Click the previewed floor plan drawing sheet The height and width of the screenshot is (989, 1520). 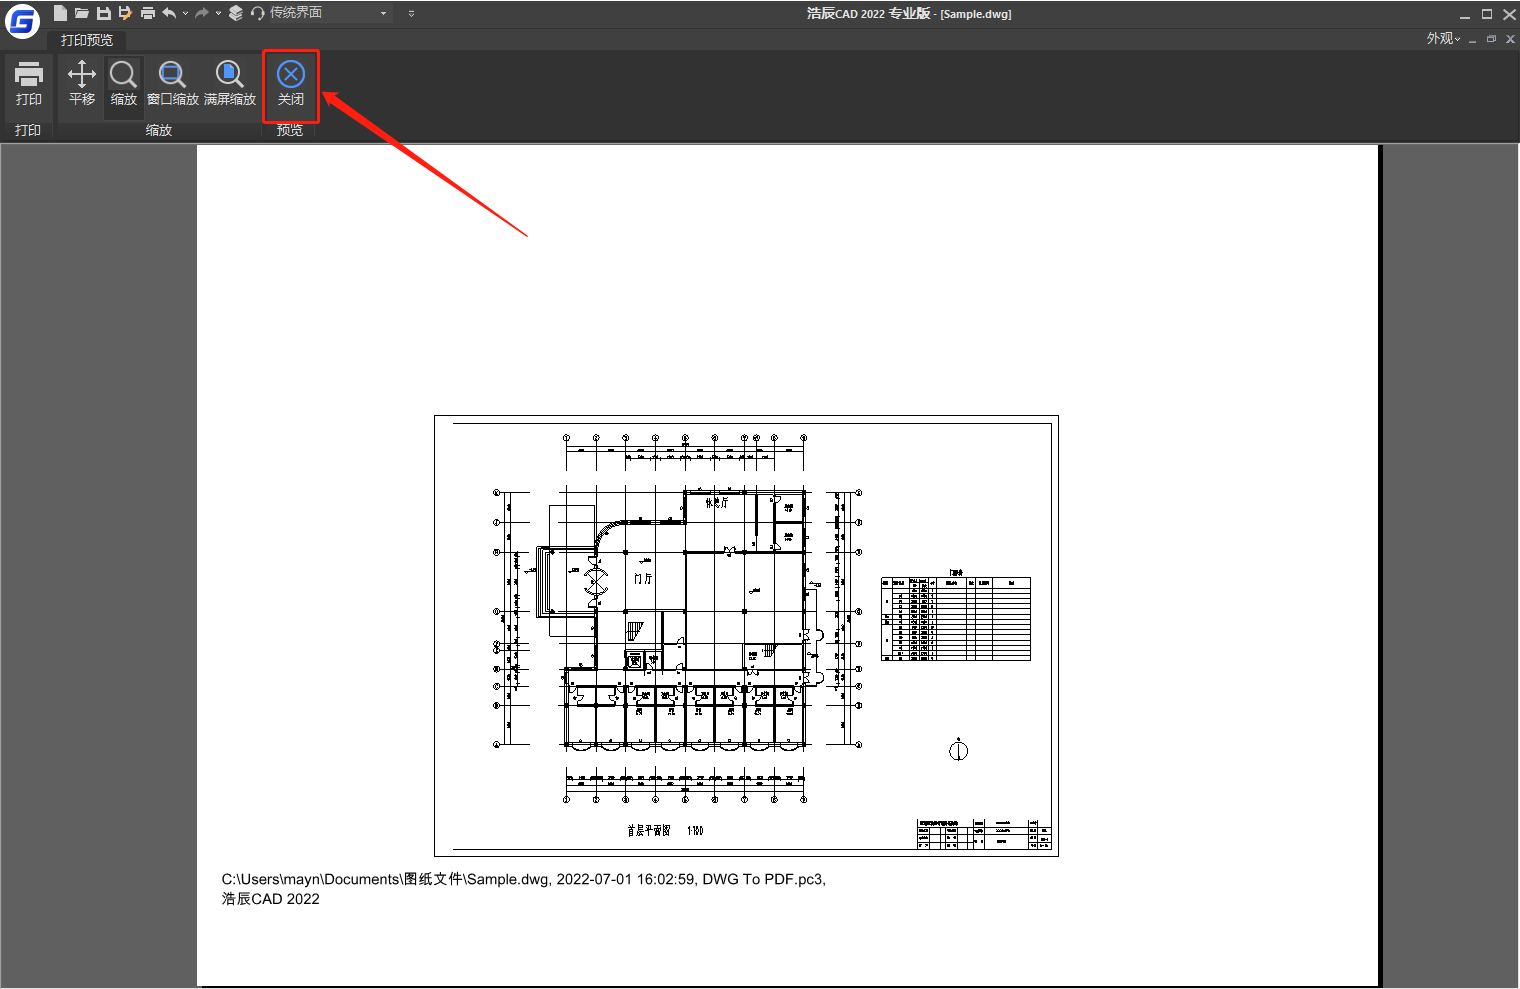click(746, 636)
